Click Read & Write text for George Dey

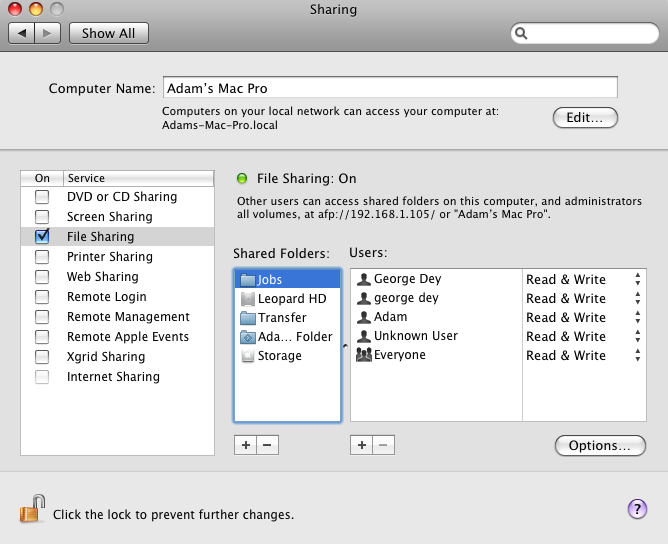[566, 279]
